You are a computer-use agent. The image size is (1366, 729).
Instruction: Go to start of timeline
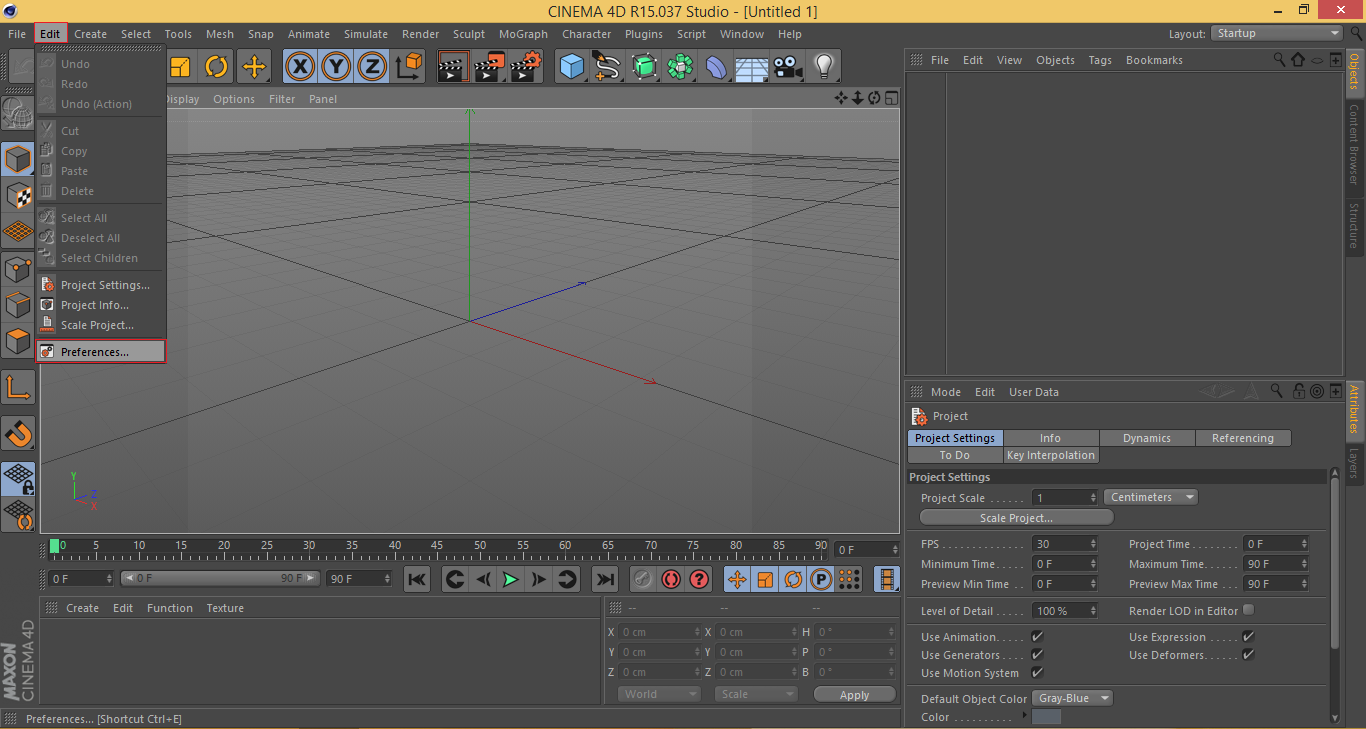point(417,579)
